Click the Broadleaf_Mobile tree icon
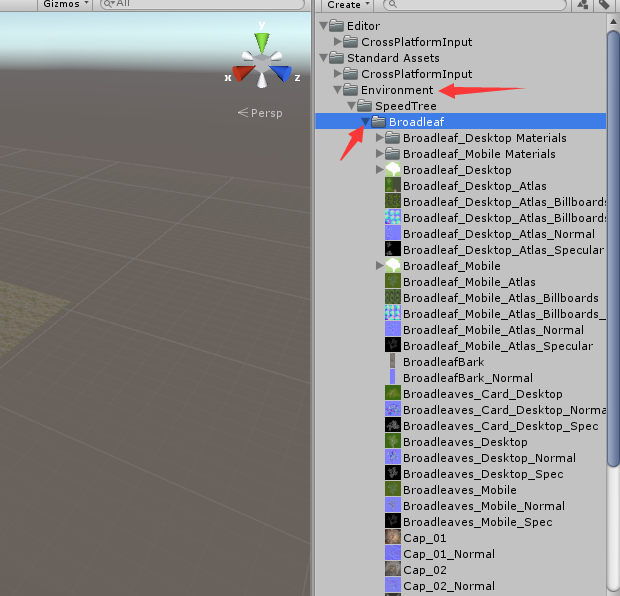Viewport: 620px width, 596px height. (x=393, y=265)
